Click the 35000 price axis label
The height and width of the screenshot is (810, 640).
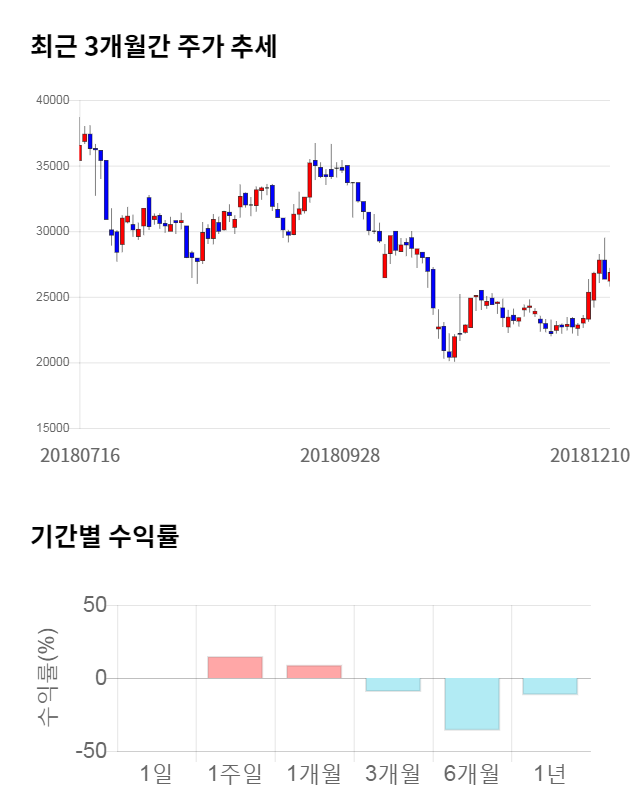(52, 166)
